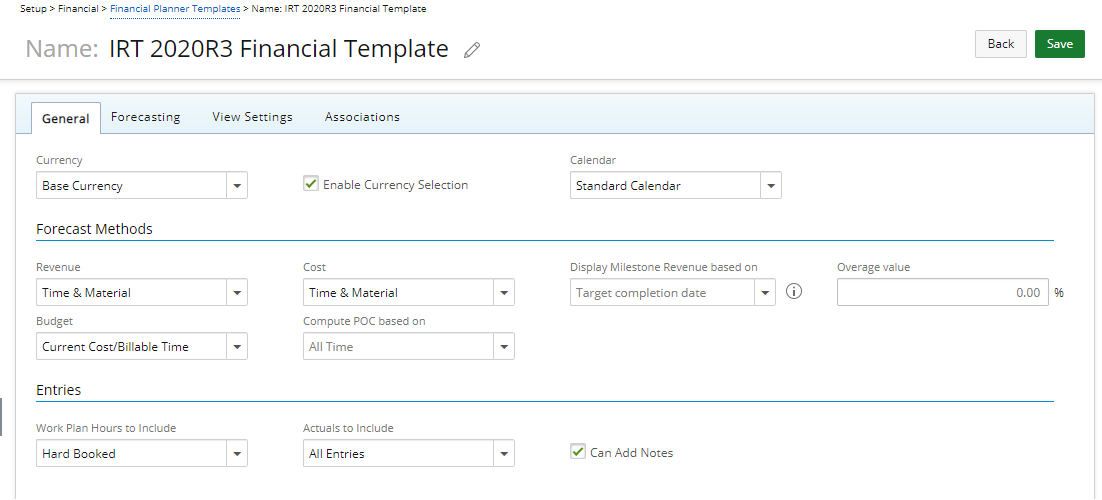Switch to the Forecasting tab

click(x=145, y=117)
